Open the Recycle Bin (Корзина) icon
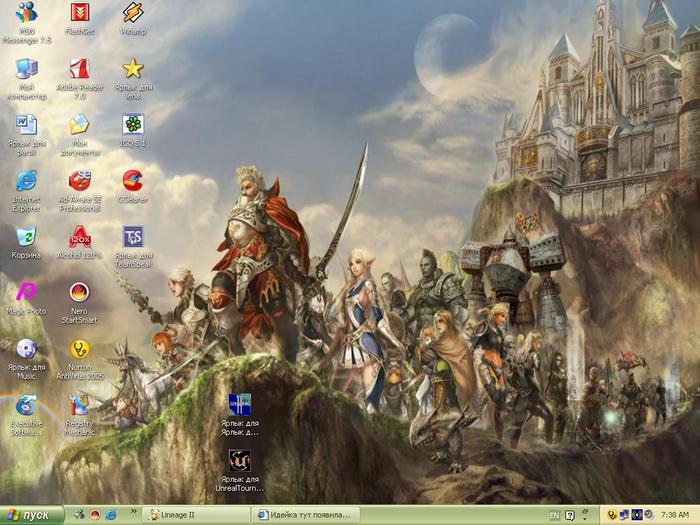 (26, 237)
